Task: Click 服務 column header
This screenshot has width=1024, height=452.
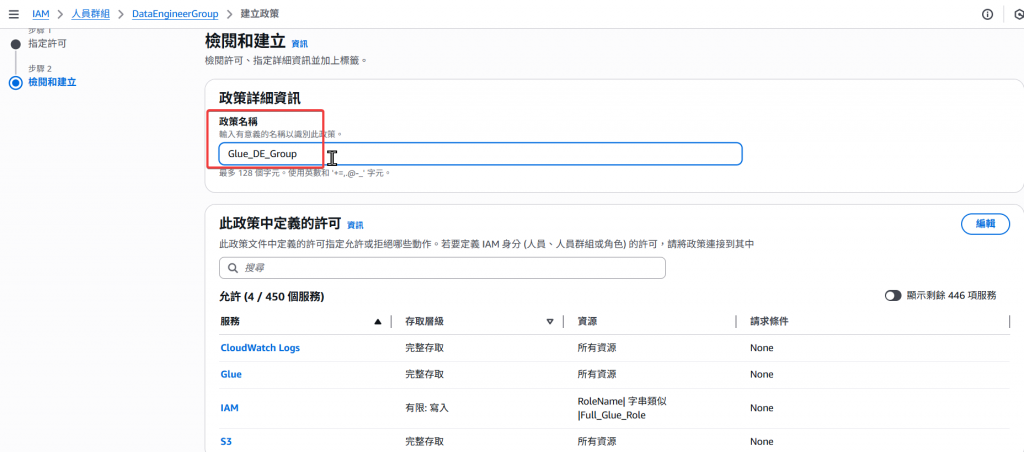Action: tap(230, 321)
